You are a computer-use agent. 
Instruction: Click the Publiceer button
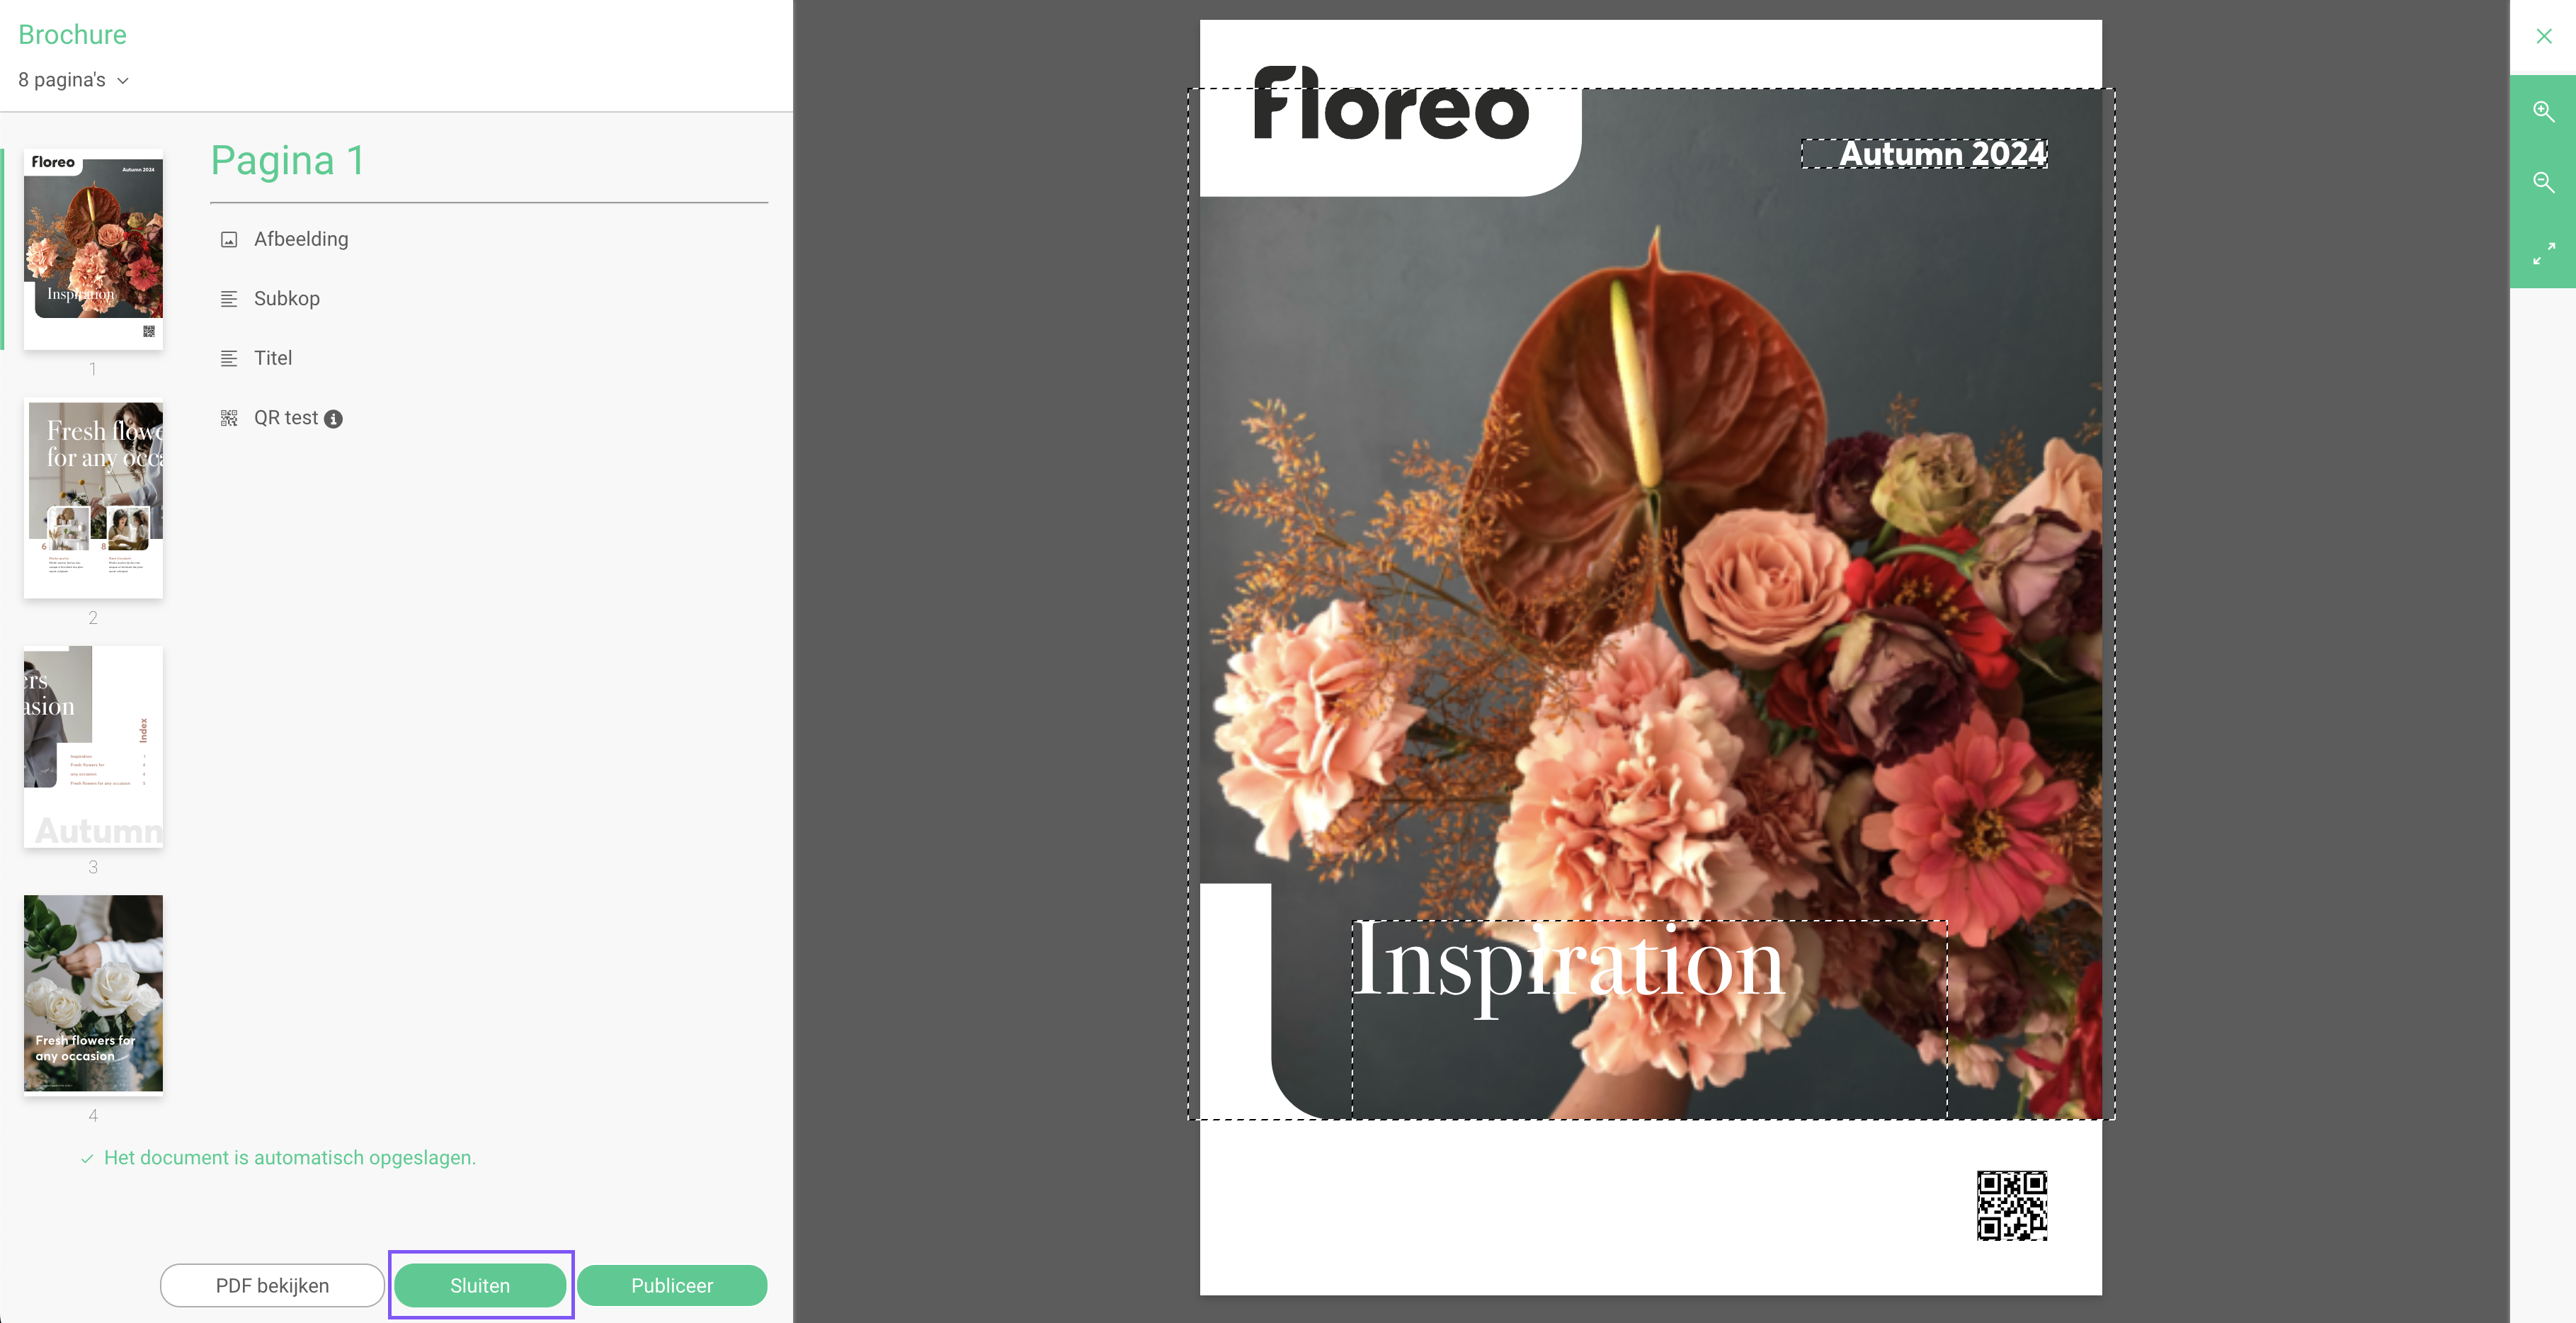pyautogui.click(x=672, y=1285)
